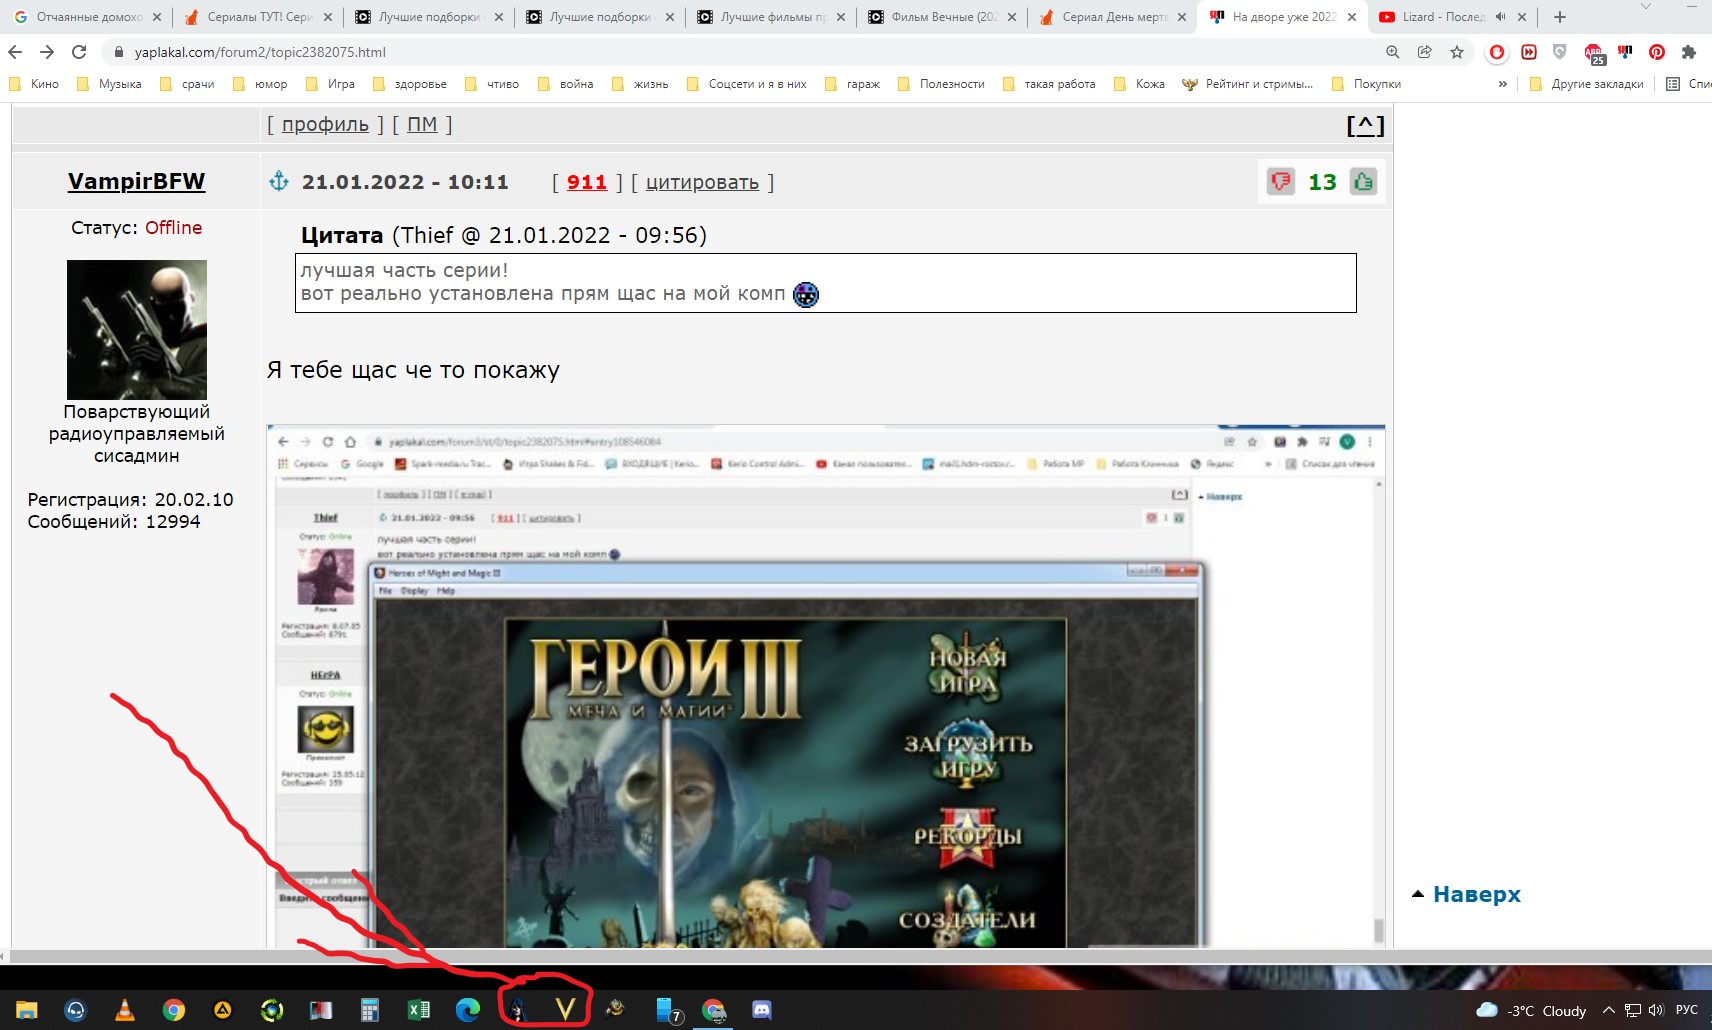This screenshot has width=1712, height=1030.
Task: Open the red fast-forward extension icon
Action: point(1529,52)
